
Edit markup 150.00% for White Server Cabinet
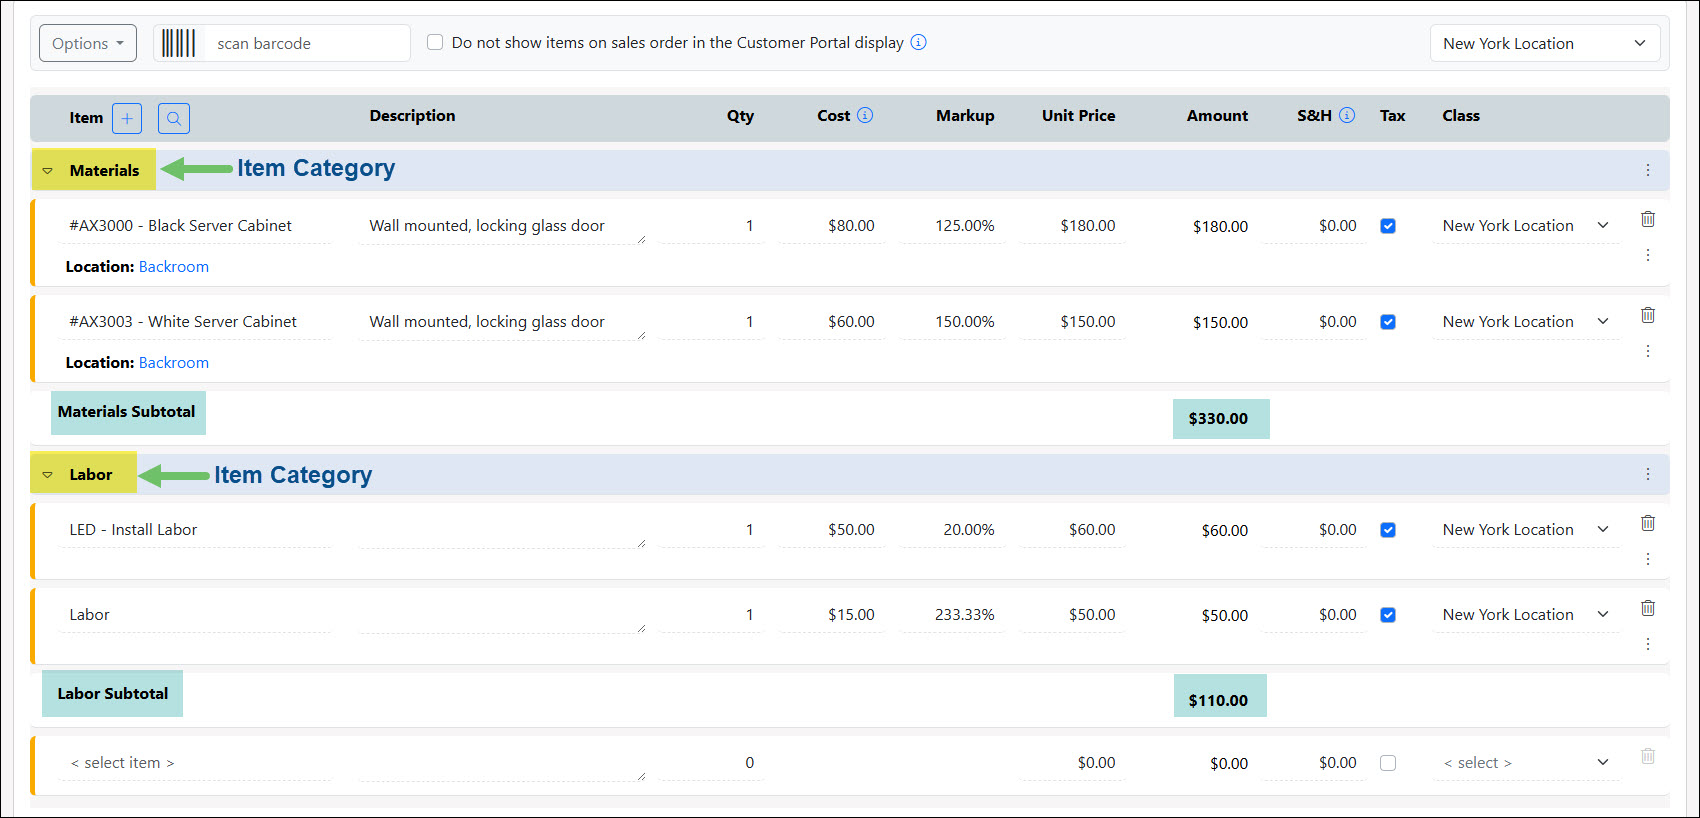coord(952,322)
